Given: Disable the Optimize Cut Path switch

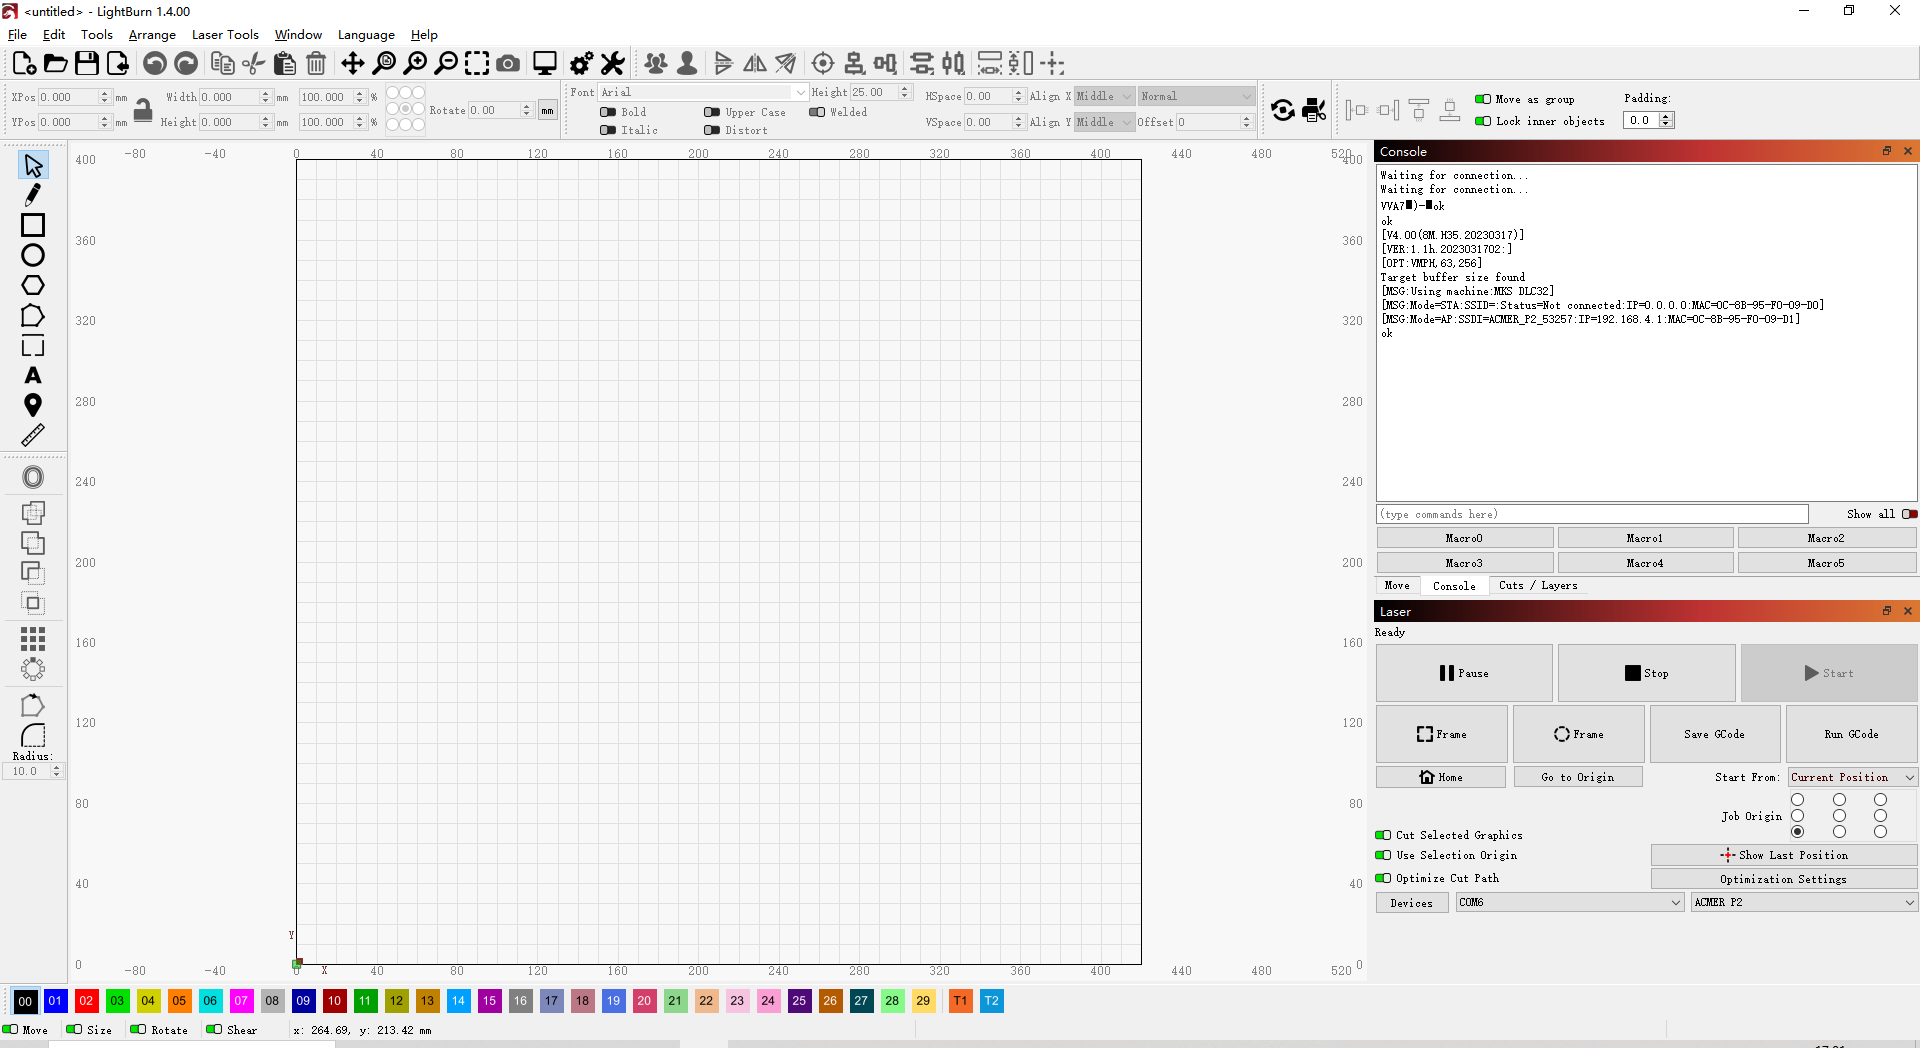Looking at the screenshot, I should pos(1383,878).
